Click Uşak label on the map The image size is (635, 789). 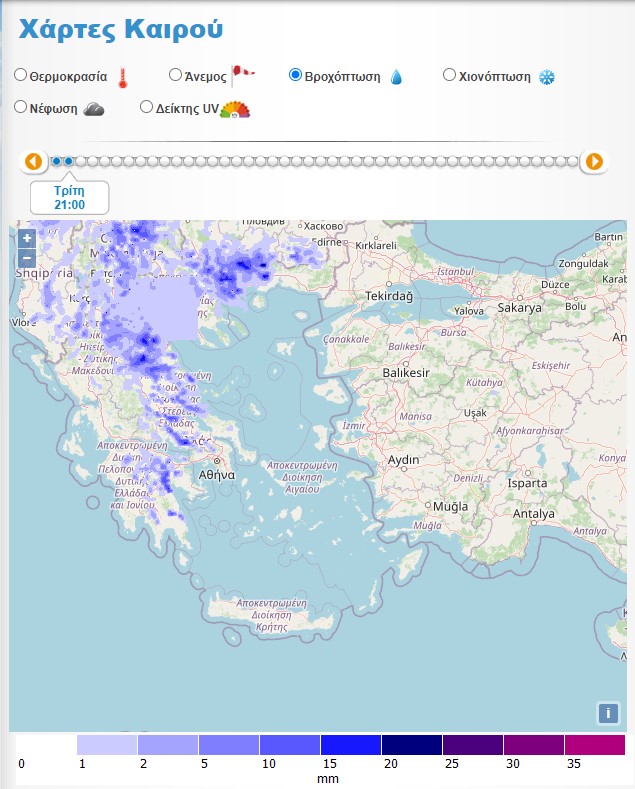pyautogui.click(x=475, y=413)
